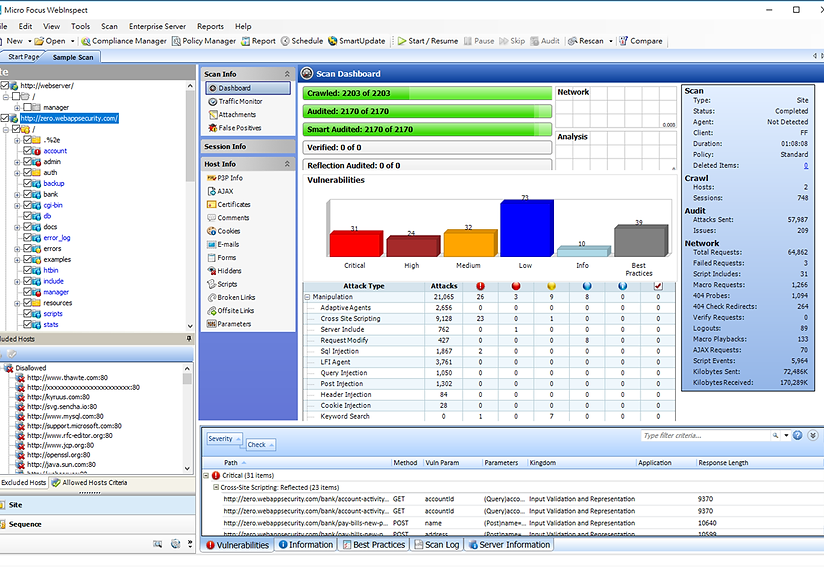
Task: Click the Severity grouping button
Action: click(x=224, y=439)
